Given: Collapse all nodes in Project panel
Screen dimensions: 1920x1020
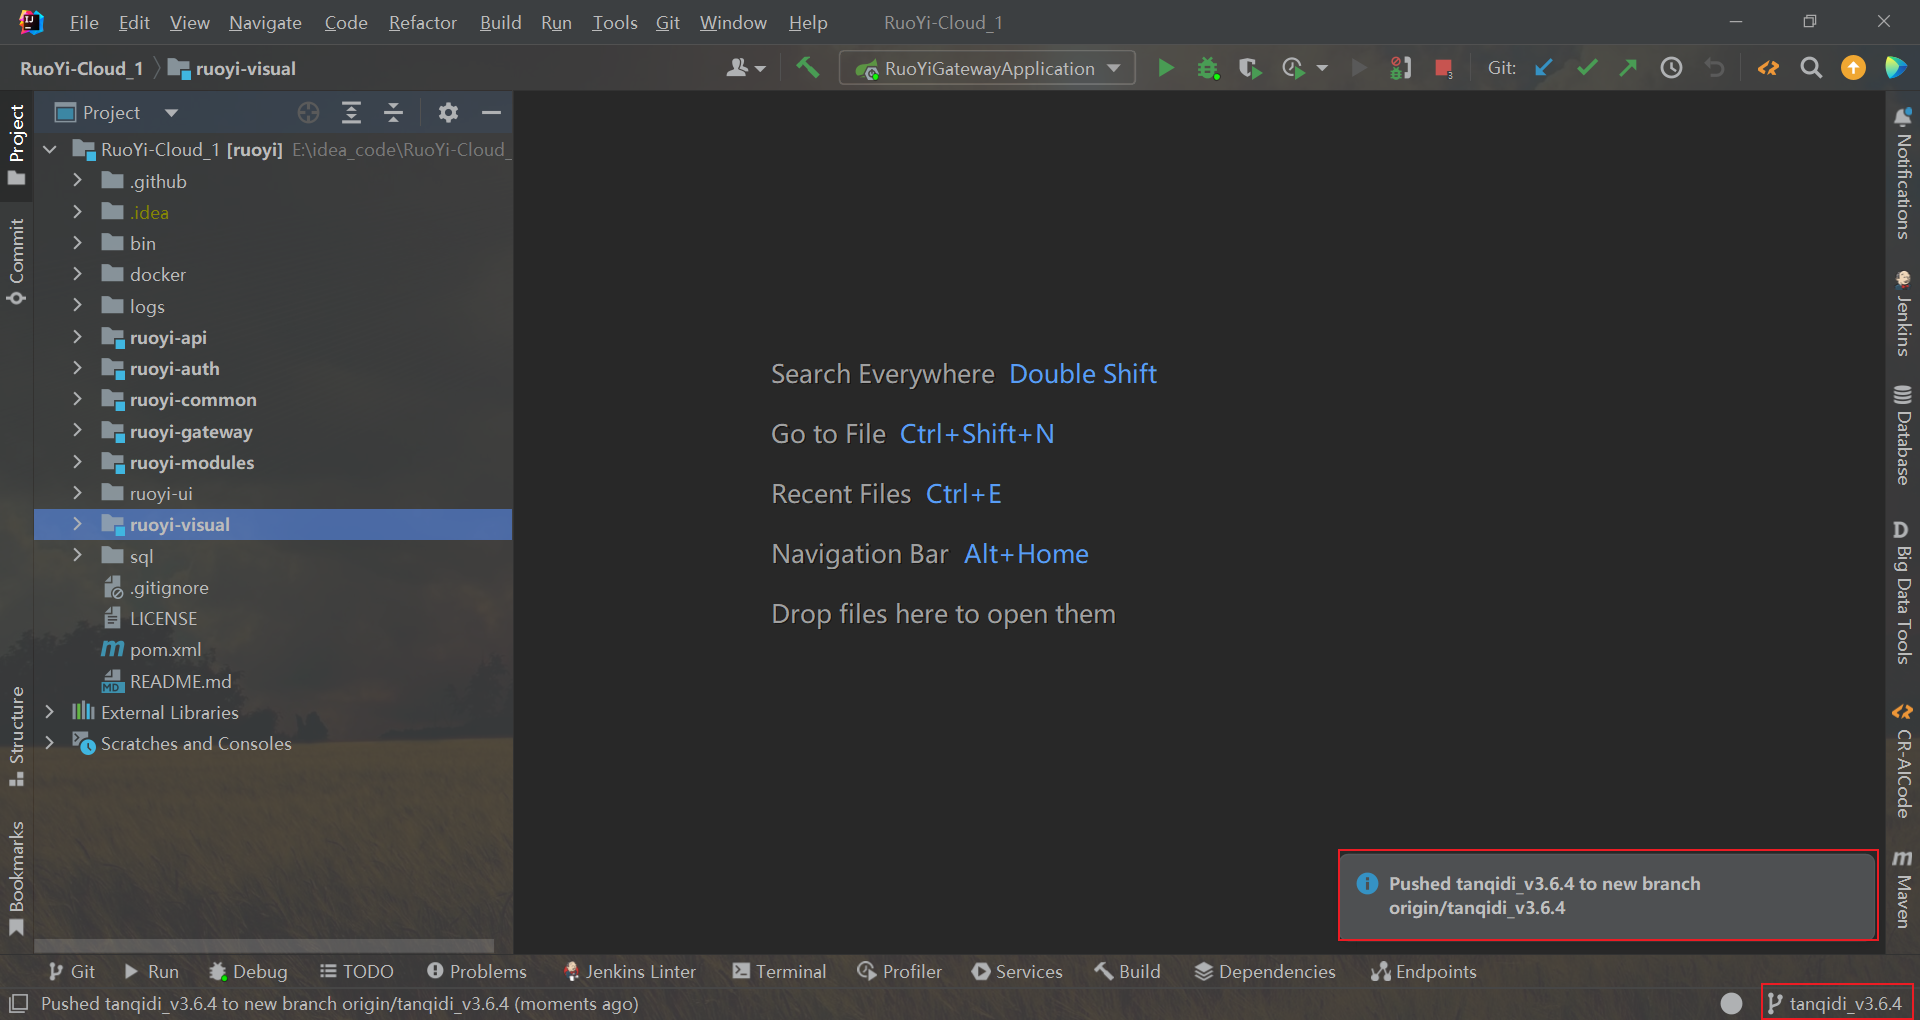Looking at the screenshot, I should tap(393, 113).
